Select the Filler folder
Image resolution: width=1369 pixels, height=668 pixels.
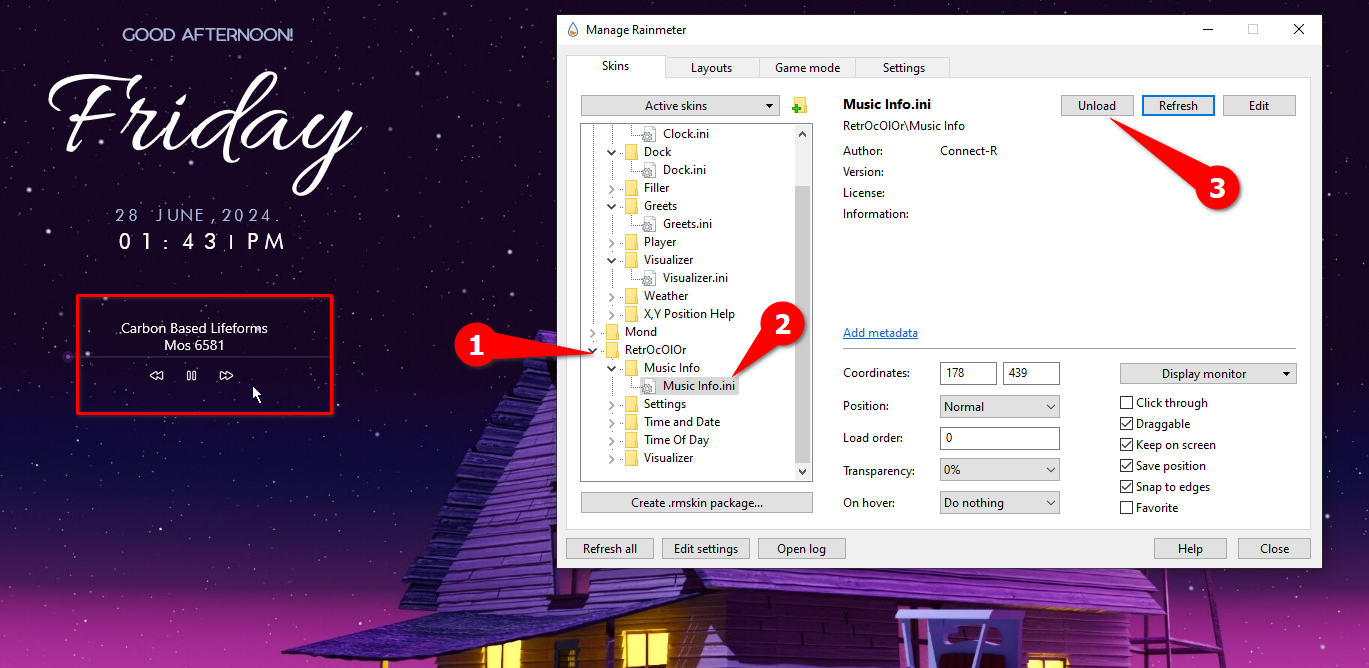[x=656, y=187]
